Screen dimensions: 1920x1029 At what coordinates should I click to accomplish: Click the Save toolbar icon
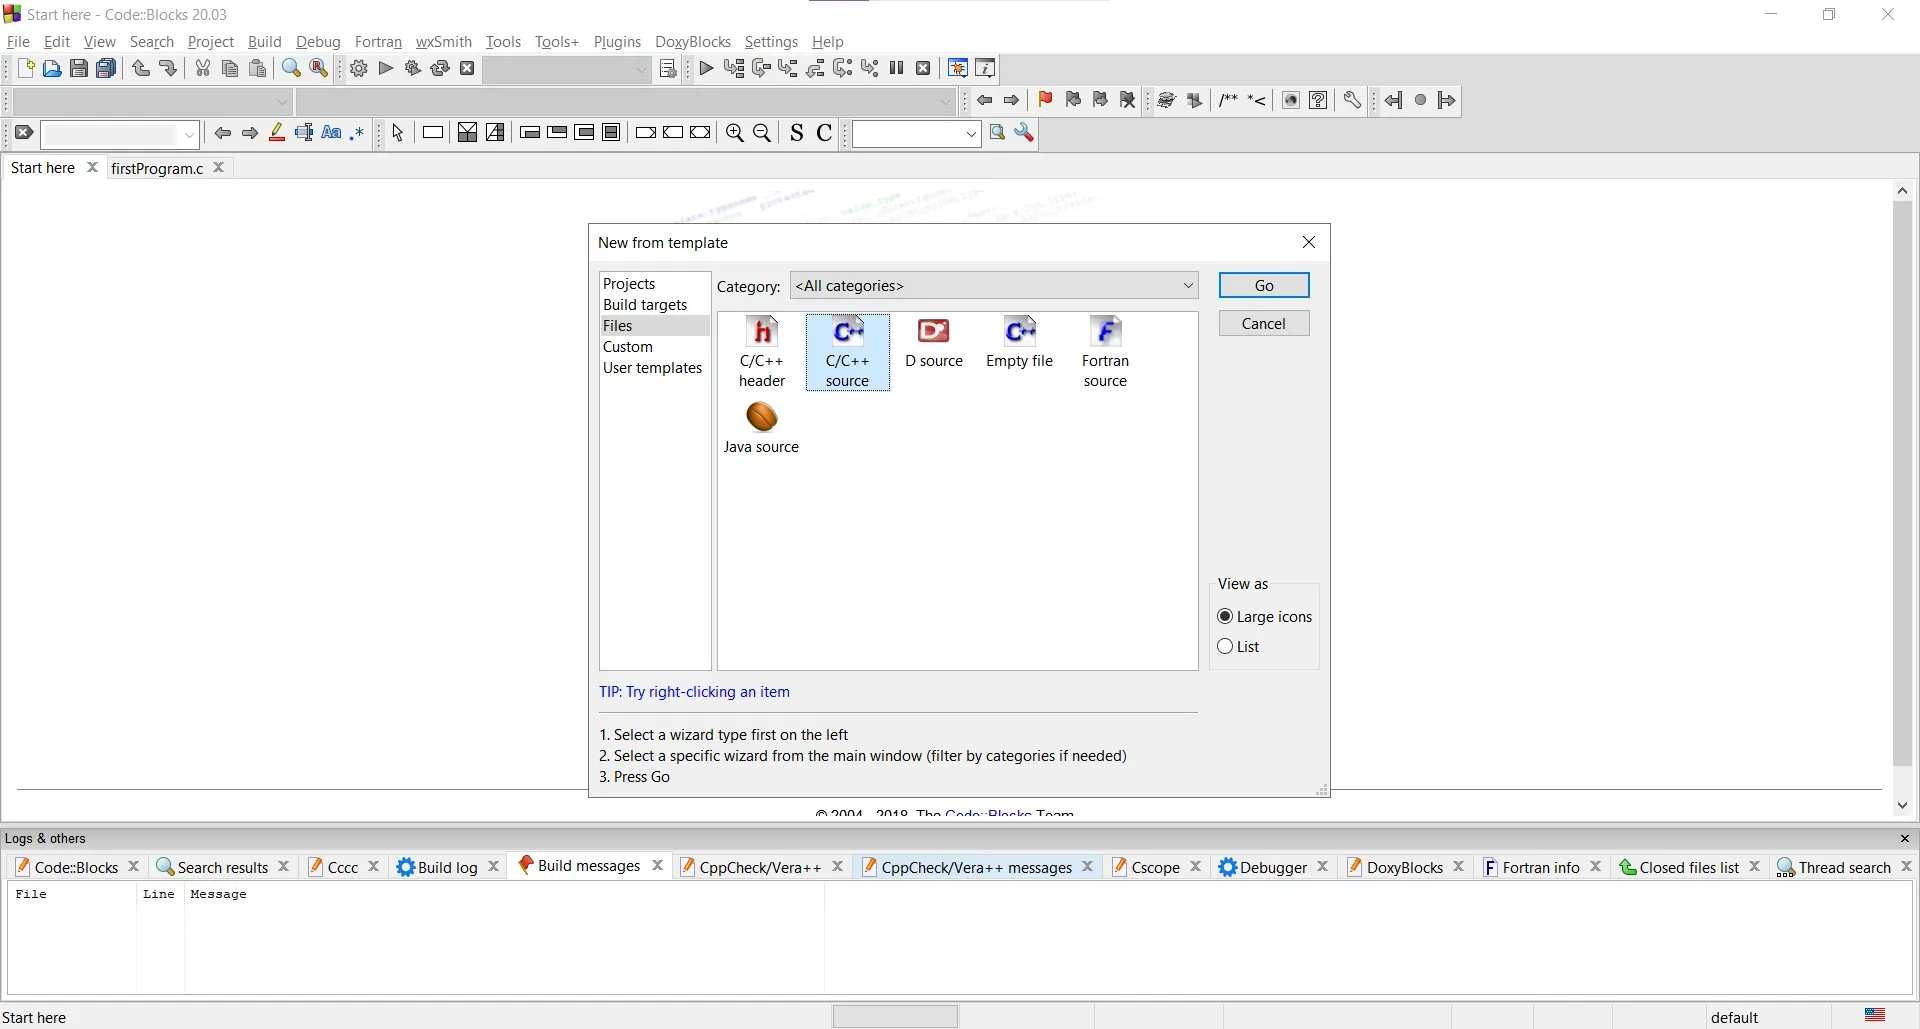[79, 69]
